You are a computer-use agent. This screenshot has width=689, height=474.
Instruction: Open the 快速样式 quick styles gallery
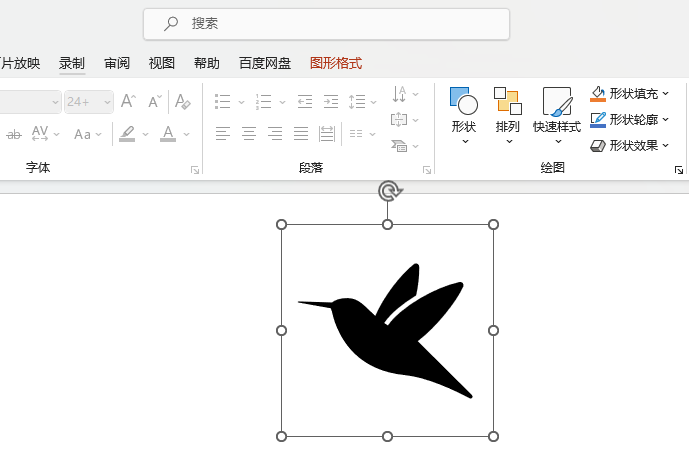(557, 116)
